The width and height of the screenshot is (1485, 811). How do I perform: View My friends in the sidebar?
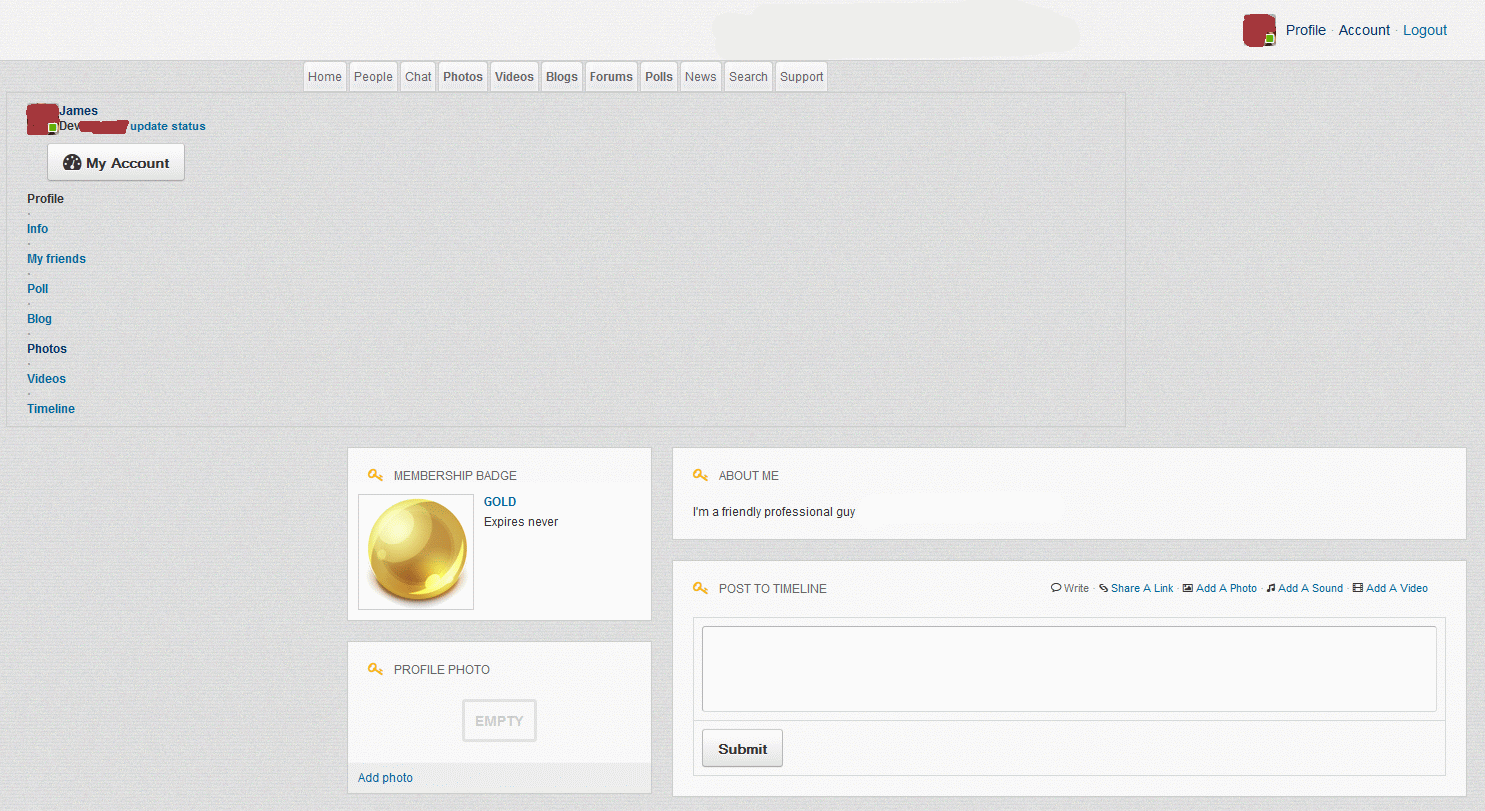[x=56, y=259]
